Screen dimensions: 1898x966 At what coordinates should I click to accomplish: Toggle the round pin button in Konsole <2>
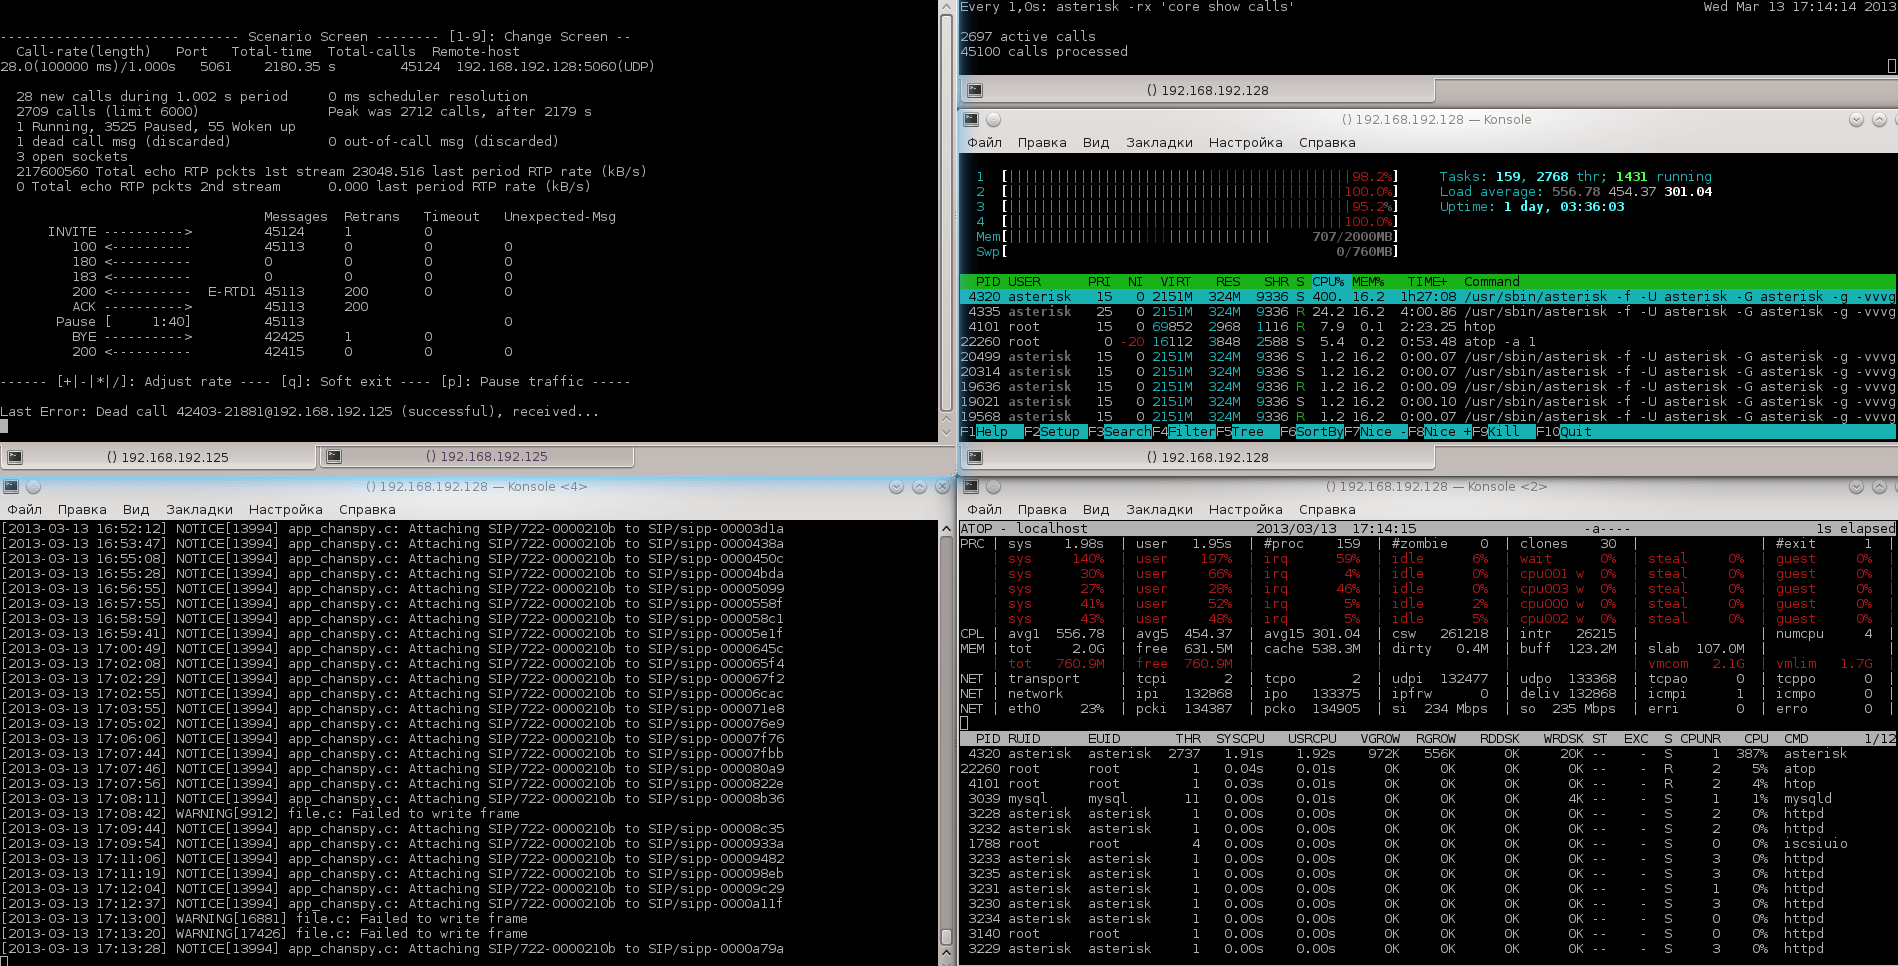pos(993,487)
